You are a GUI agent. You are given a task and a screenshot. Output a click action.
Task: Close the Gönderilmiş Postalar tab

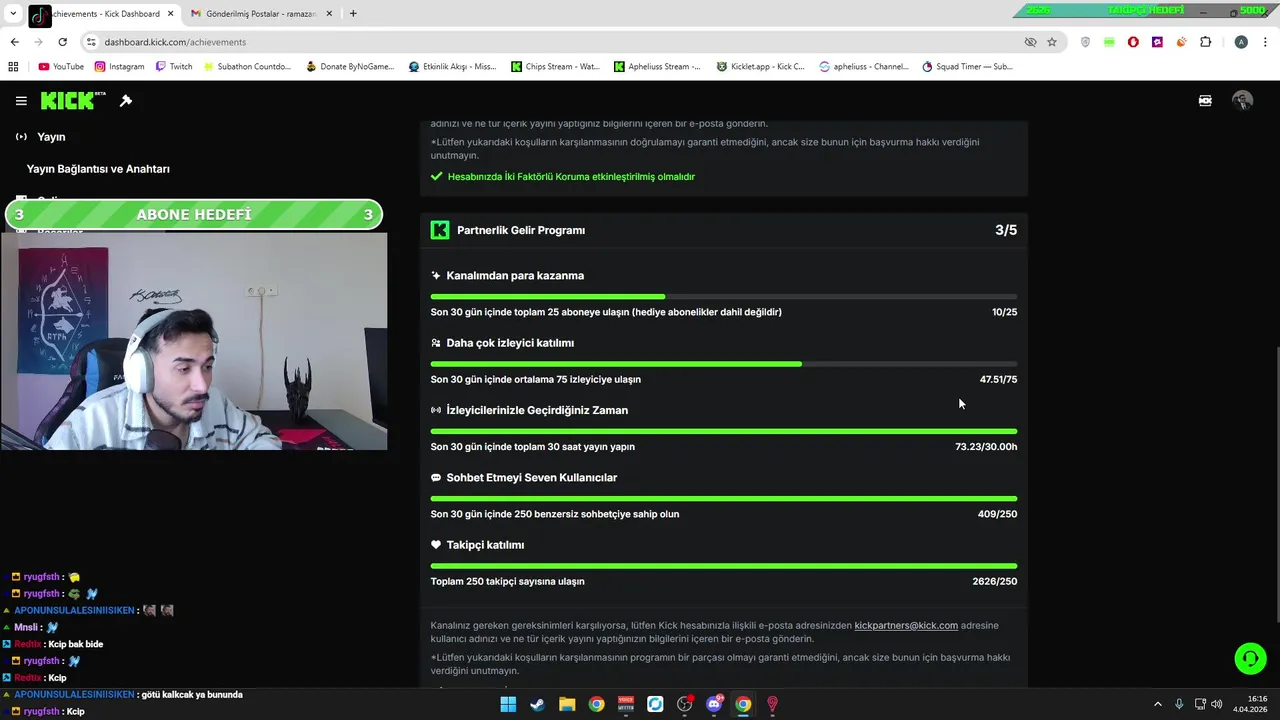(331, 14)
